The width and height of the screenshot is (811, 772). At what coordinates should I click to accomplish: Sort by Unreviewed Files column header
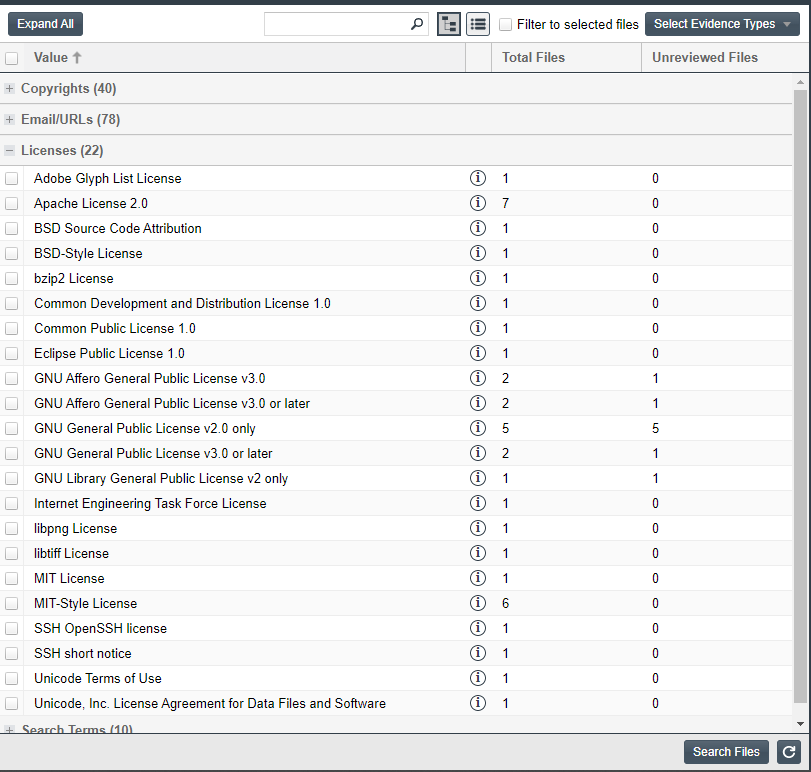coord(704,58)
